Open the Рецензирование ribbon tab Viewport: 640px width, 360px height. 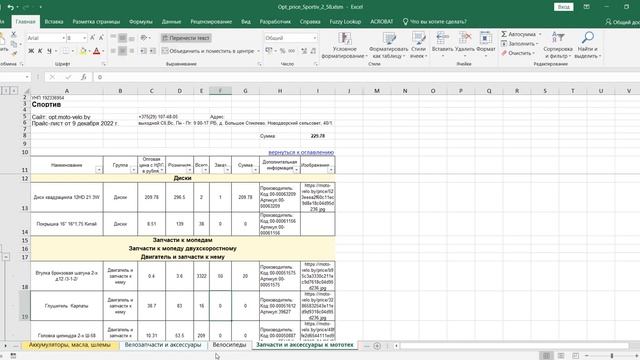pyautogui.click(x=211, y=22)
